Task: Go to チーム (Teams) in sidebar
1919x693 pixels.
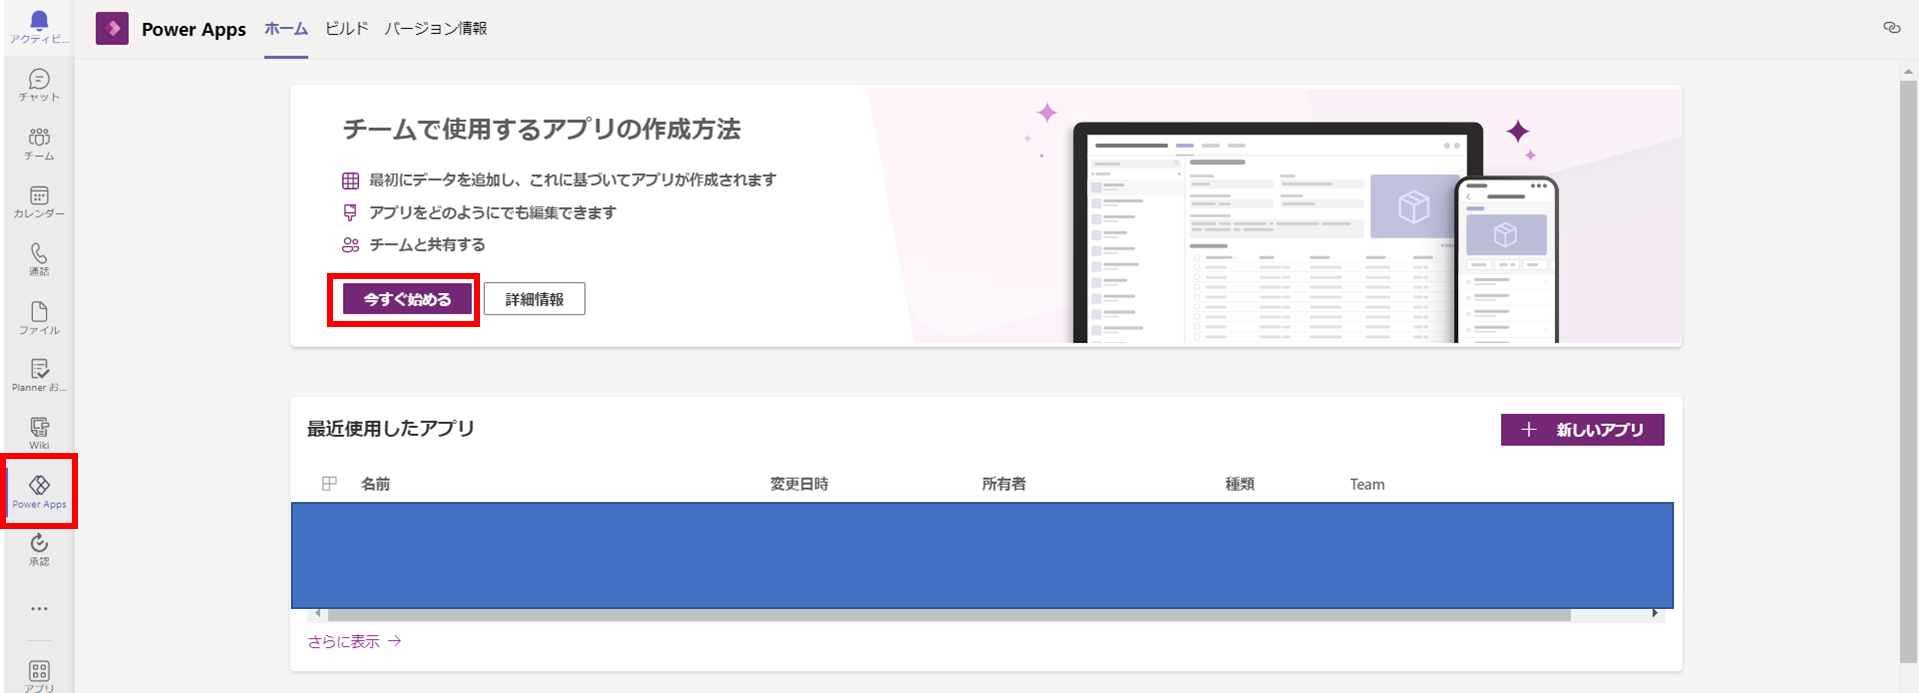Action: (x=39, y=143)
